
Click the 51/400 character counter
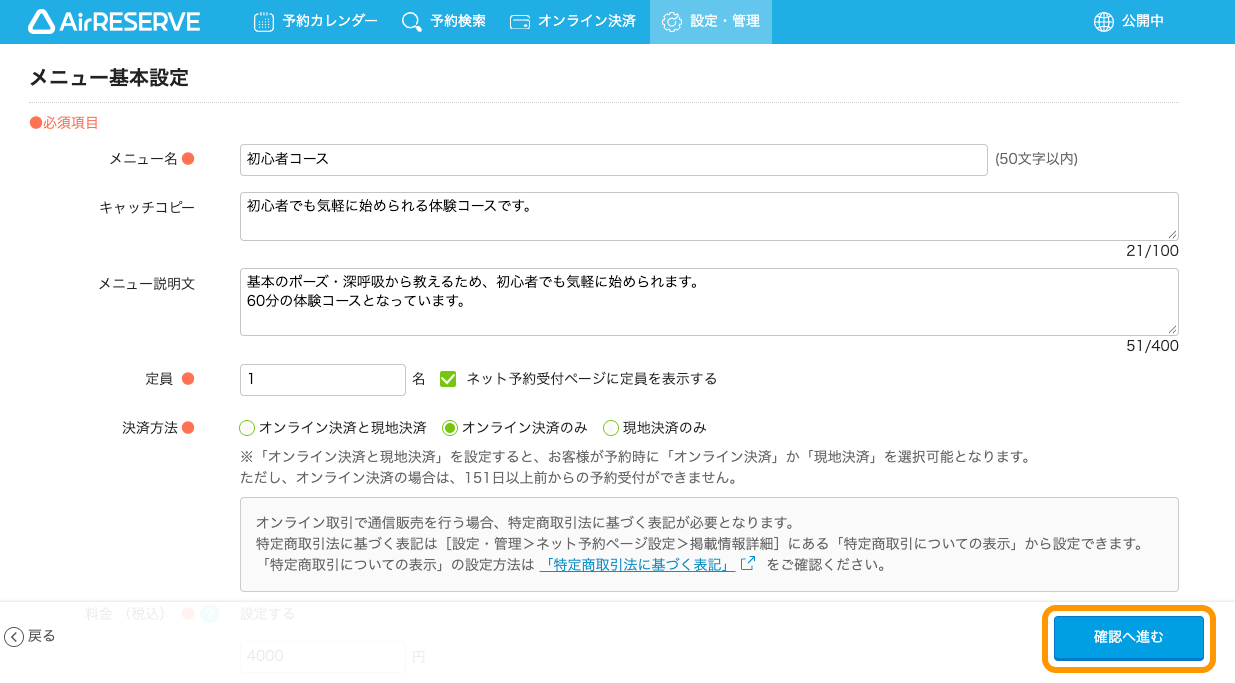click(1152, 346)
